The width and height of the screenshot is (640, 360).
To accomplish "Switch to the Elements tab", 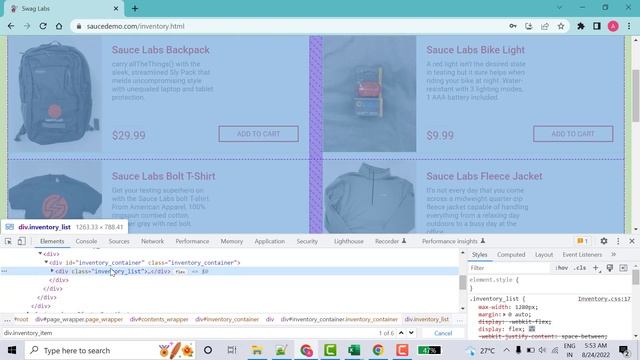I will coord(52,241).
